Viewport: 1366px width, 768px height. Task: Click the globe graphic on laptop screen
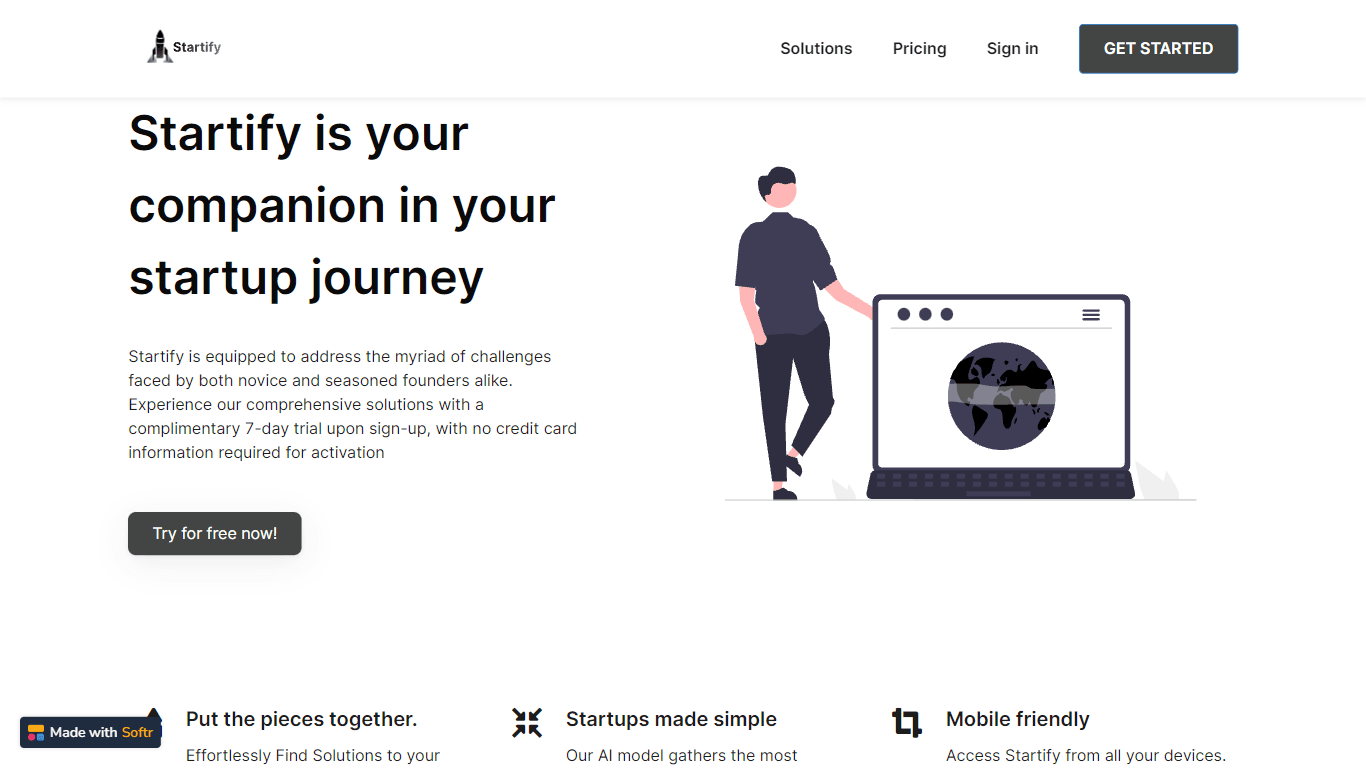coord(1001,396)
